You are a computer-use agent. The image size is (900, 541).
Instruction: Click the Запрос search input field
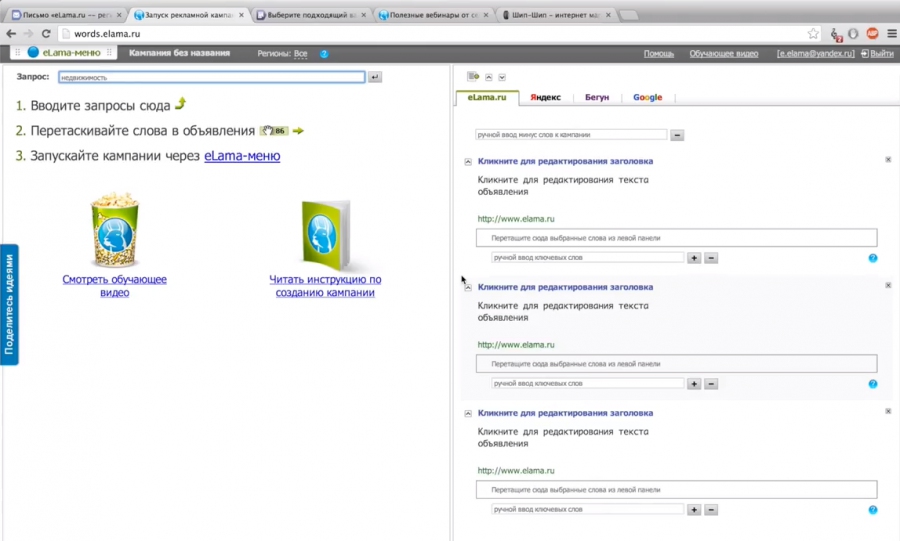click(x=211, y=77)
